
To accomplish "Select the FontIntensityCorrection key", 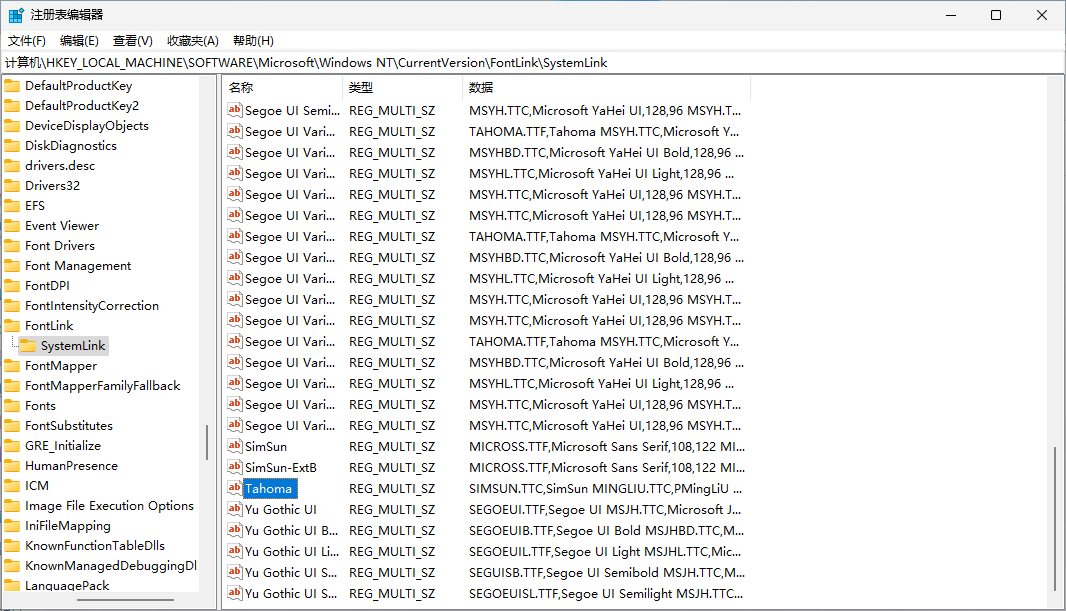I will coord(92,306).
